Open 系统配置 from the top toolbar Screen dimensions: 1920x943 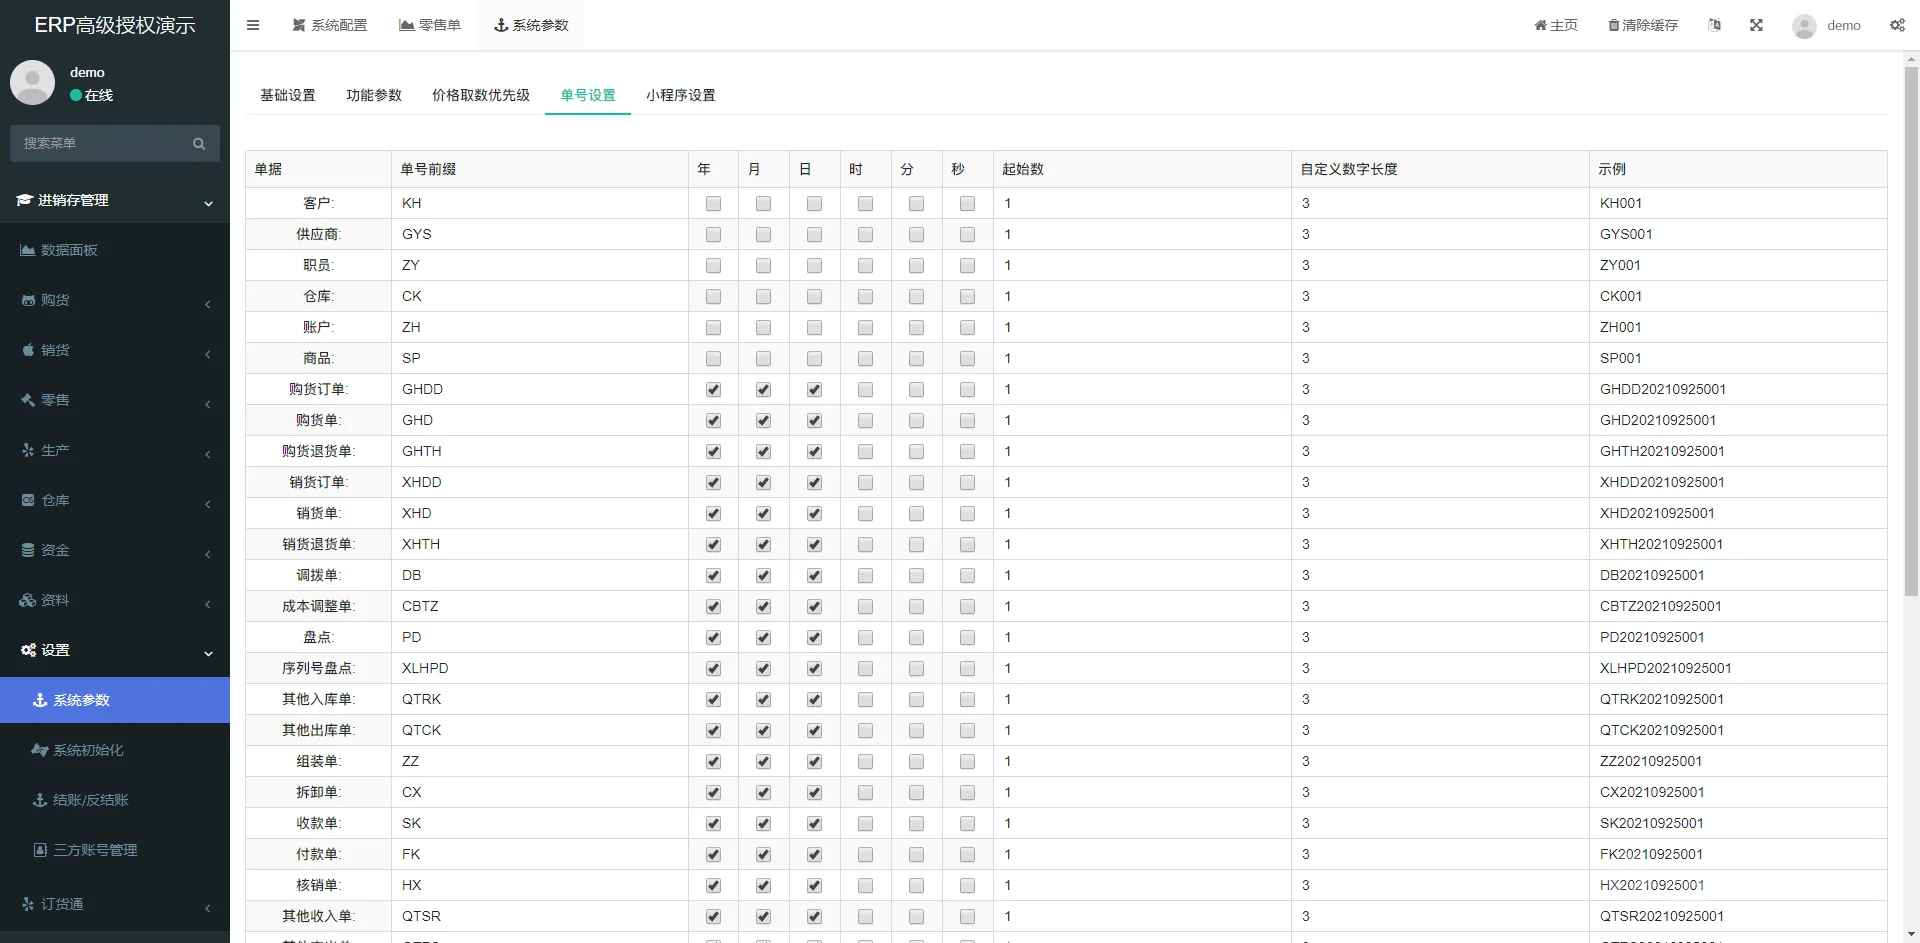point(329,25)
